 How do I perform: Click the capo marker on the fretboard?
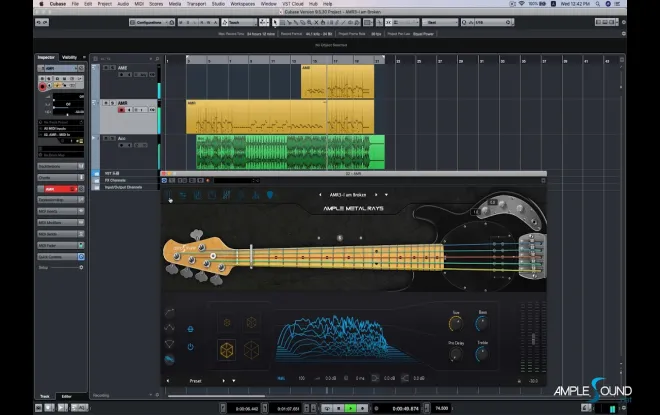click(x=251, y=256)
